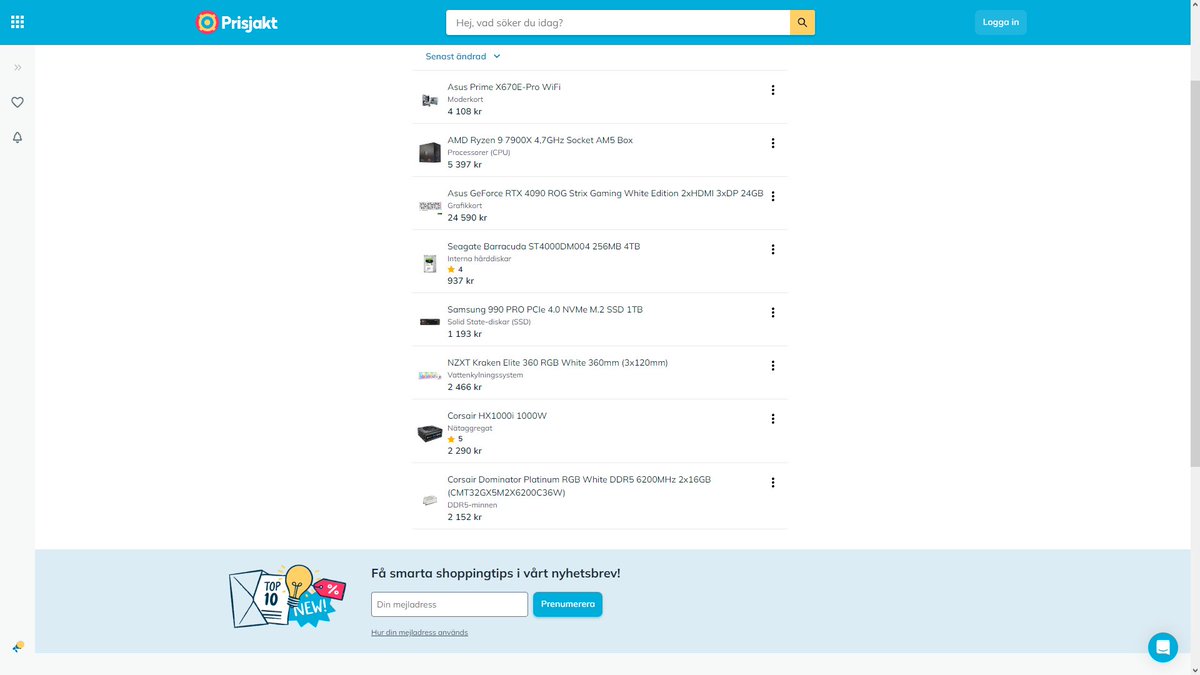Open options menu for Samsung 990 PRO
The image size is (1200, 675).
[773, 312]
